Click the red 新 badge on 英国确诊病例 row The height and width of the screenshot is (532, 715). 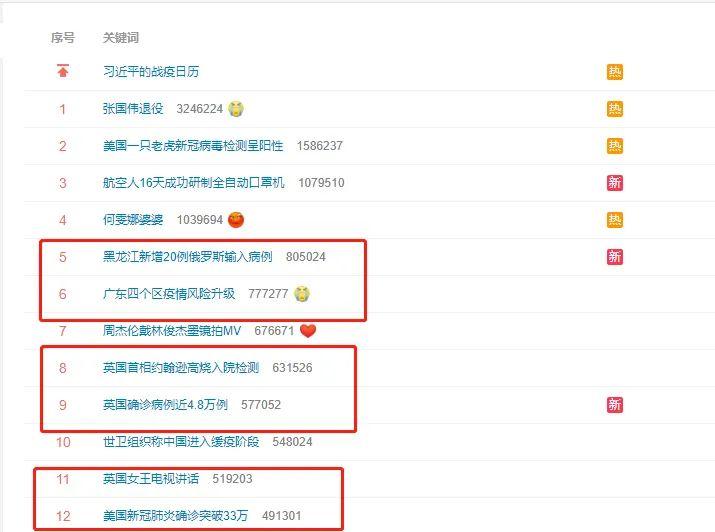click(x=615, y=404)
